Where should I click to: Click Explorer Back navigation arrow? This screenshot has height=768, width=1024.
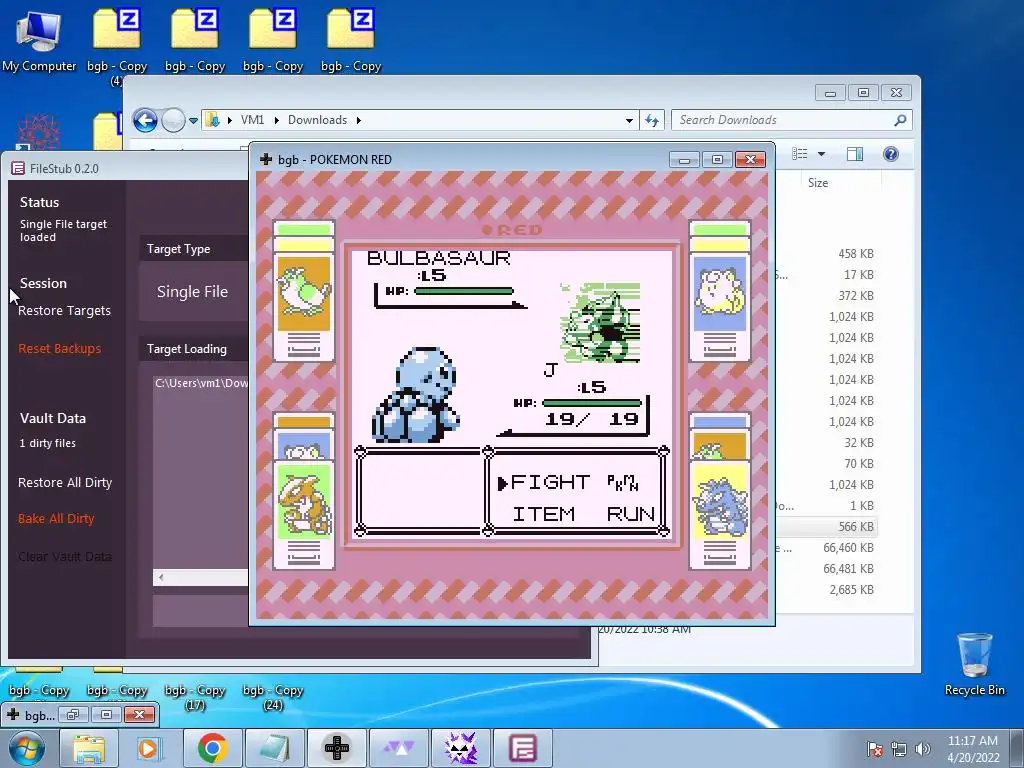[145, 120]
